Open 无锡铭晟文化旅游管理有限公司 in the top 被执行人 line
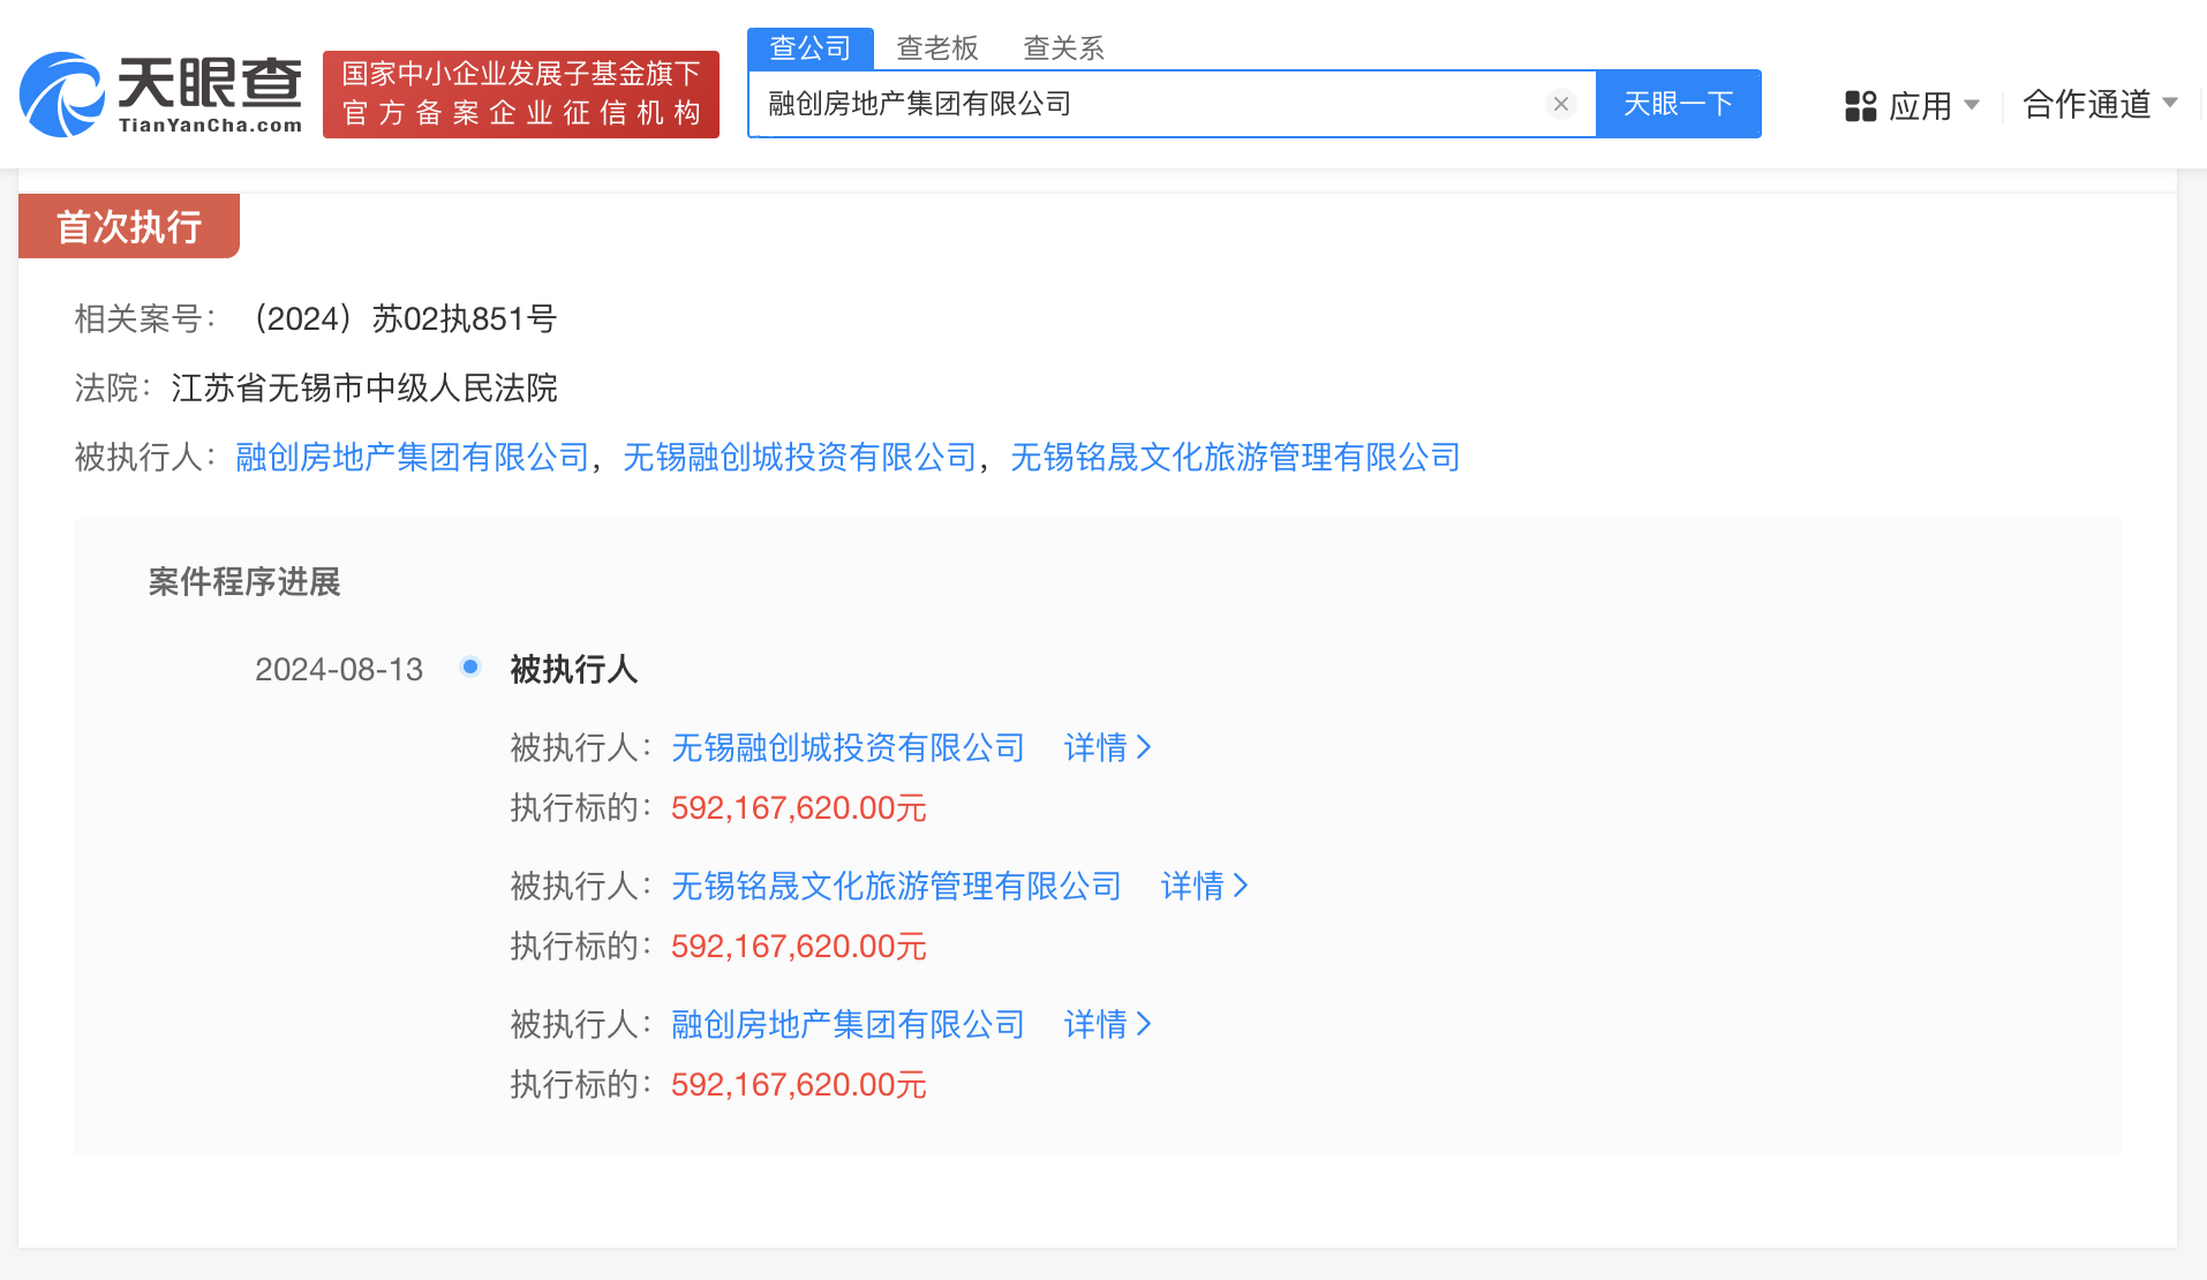The height and width of the screenshot is (1280, 2207). pos(1235,457)
